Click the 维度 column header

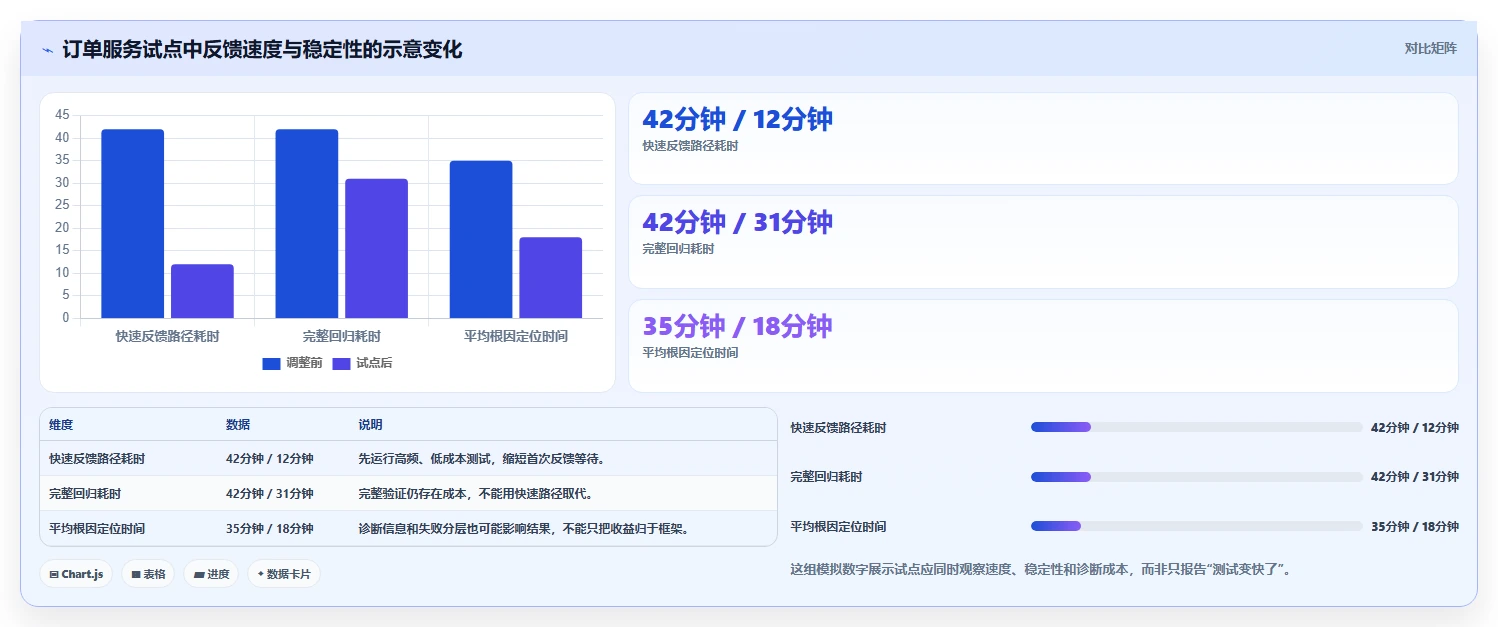pos(61,425)
